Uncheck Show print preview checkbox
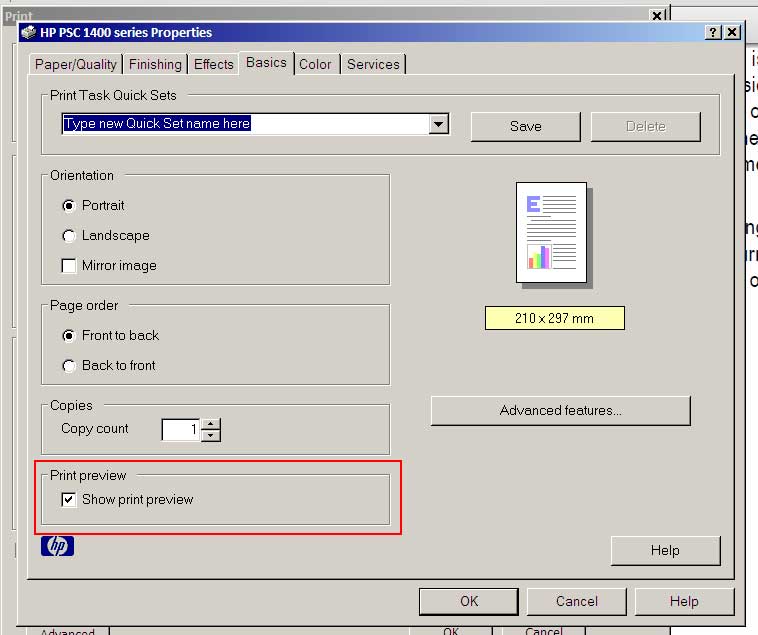The height and width of the screenshot is (635, 758). click(69, 500)
